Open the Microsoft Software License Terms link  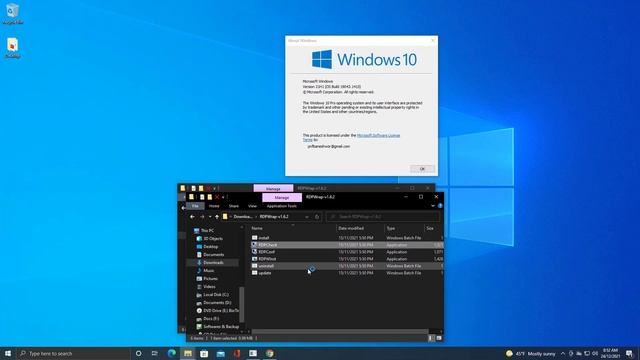[x=378, y=135]
